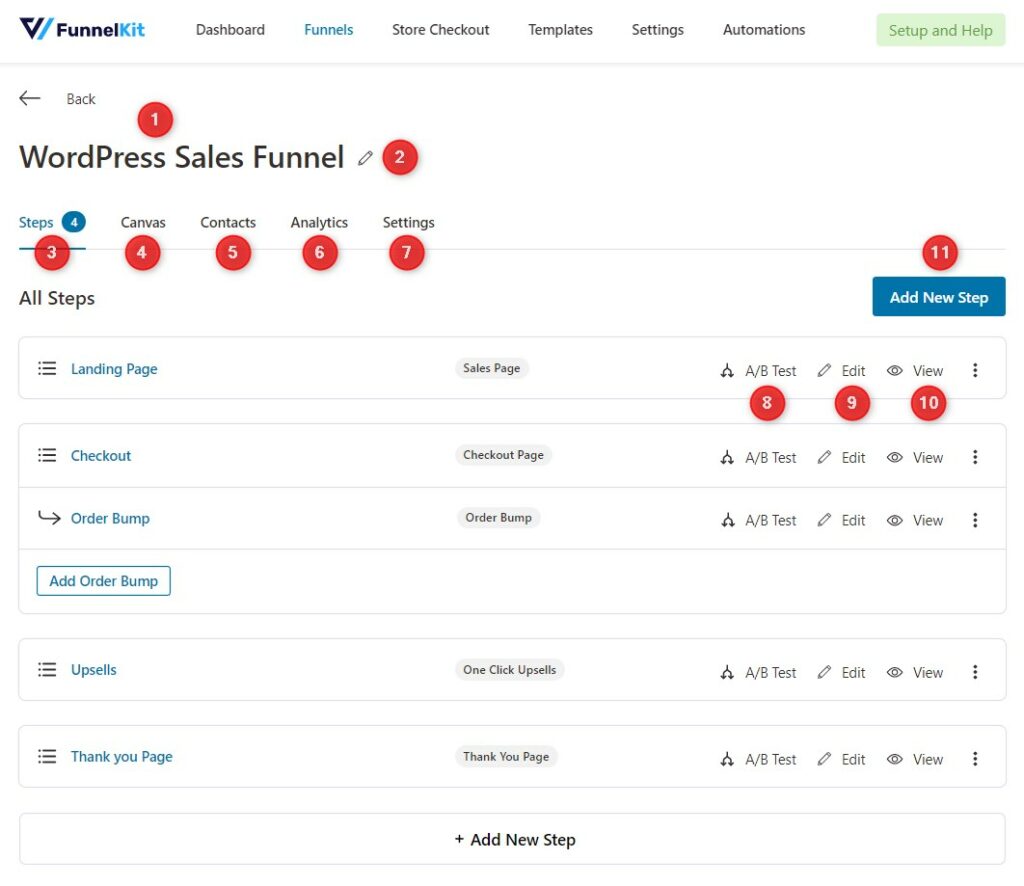Open the Funnels menu item
Image resolution: width=1024 pixels, height=886 pixels.
328,29
